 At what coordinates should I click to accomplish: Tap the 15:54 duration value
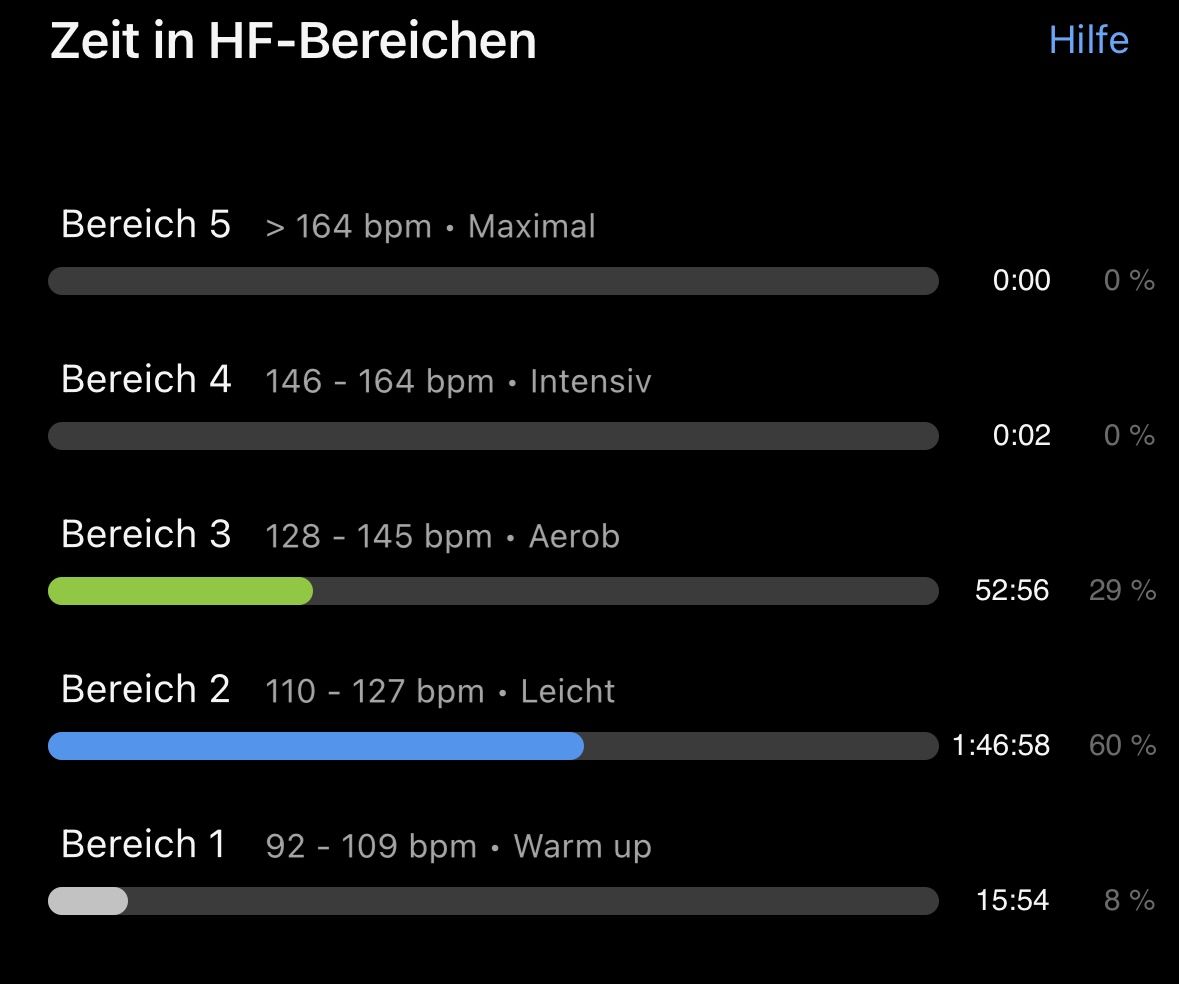(1012, 901)
